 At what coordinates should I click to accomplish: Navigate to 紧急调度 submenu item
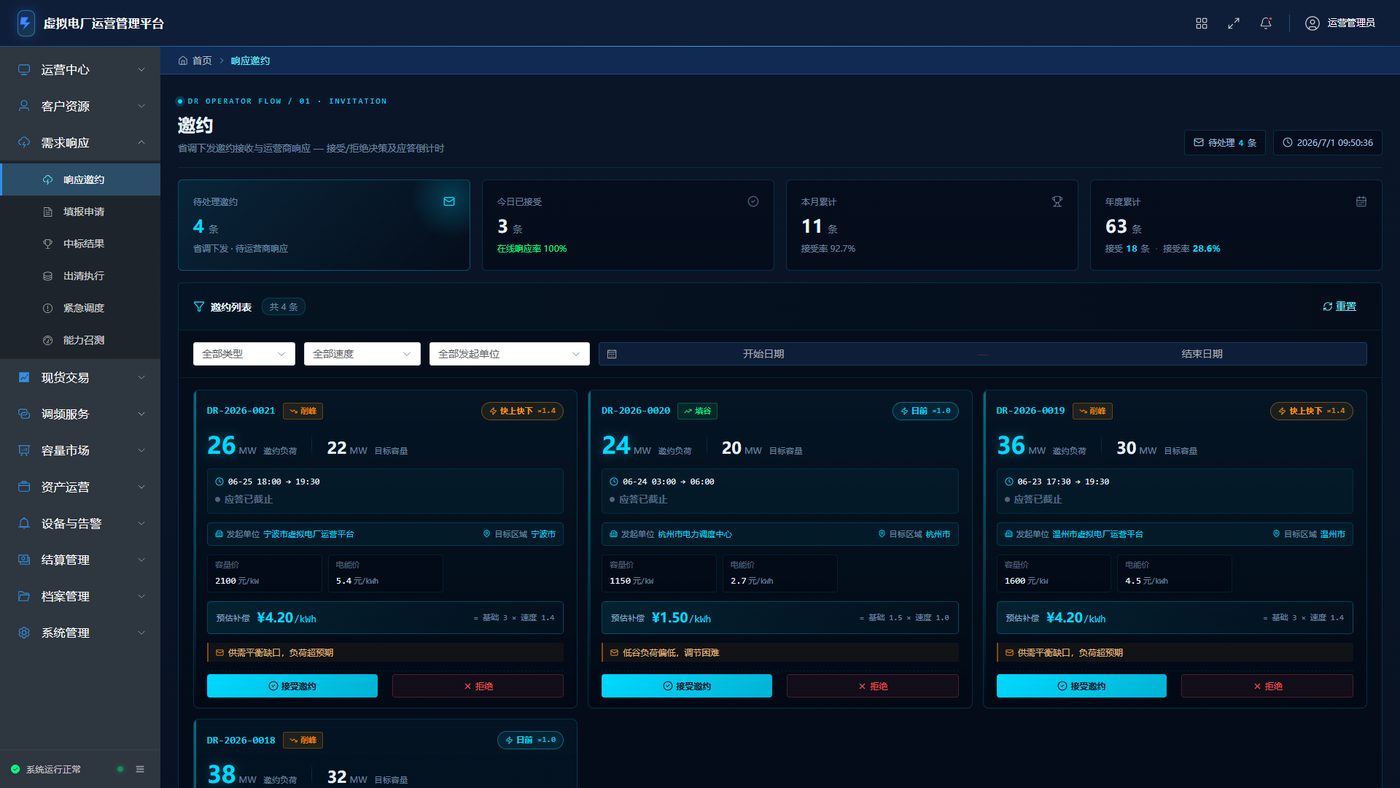coord(80,308)
